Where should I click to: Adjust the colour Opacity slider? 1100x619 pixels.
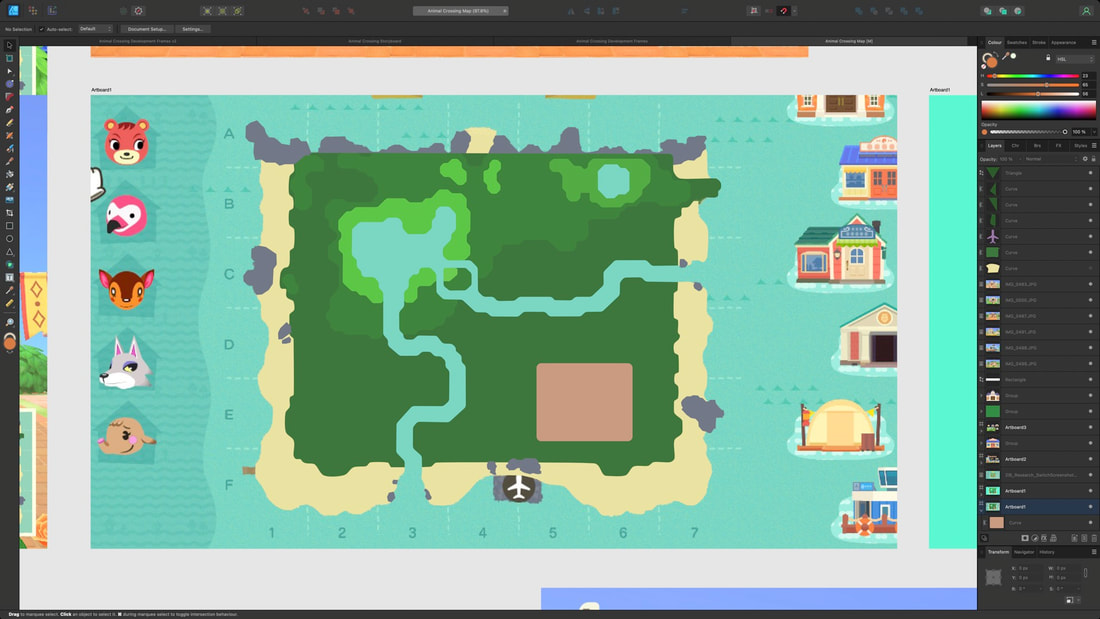[x=1028, y=132]
